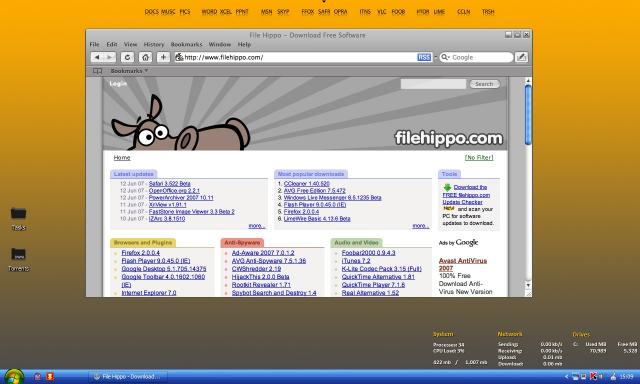The width and height of the screenshot is (640, 384).
Task: Click the FileHippo Search button
Action: [484, 84]
